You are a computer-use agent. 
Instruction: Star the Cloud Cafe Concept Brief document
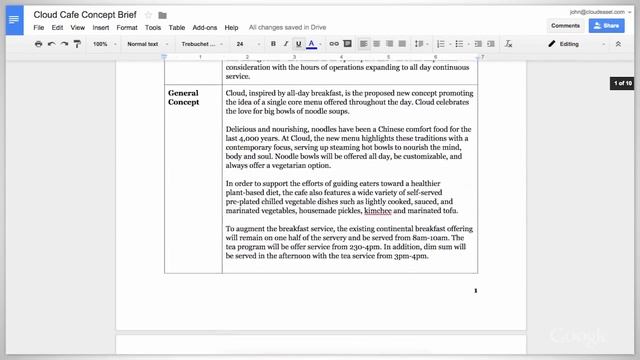pos(149,15)
